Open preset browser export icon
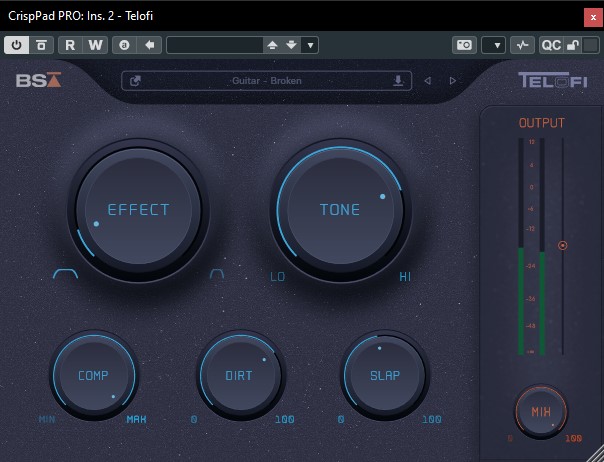The width and height of the screenshot is (604, 462). pos(135,81)
